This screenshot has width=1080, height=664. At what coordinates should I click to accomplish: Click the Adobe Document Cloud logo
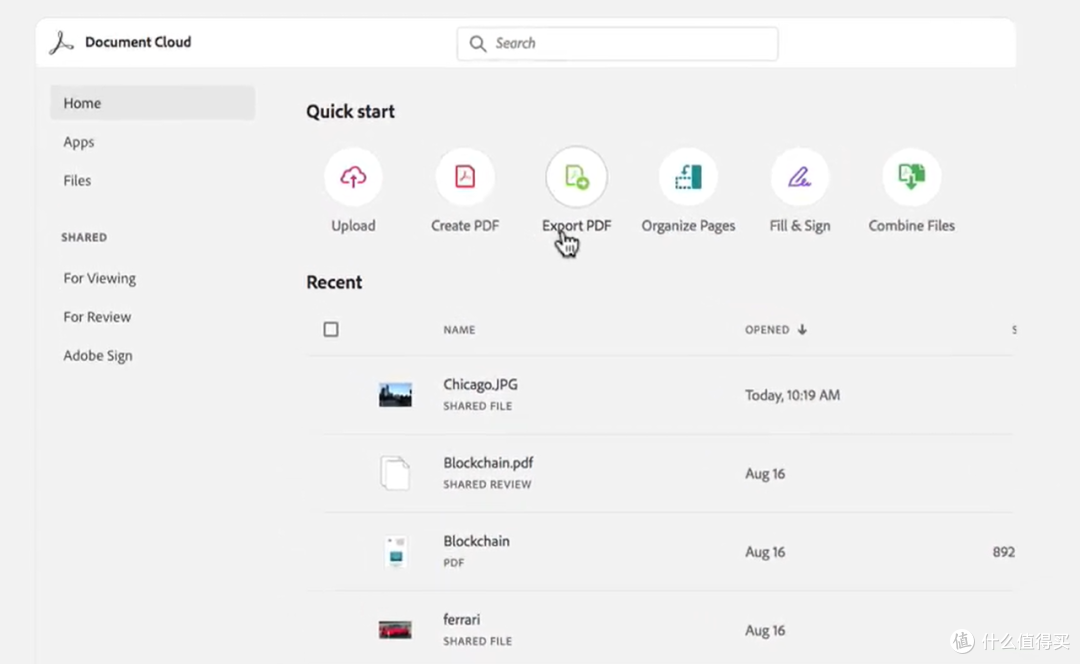pos(62,43)
